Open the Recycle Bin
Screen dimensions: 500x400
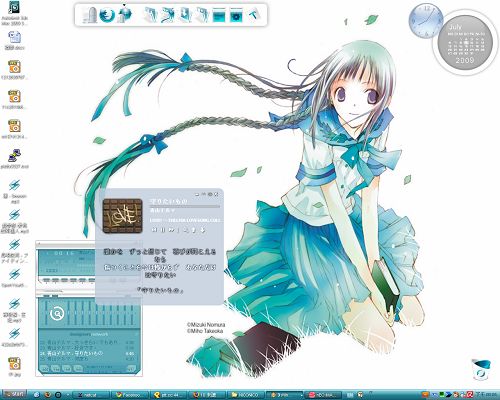pyautogui.click(x=481, y=369)
